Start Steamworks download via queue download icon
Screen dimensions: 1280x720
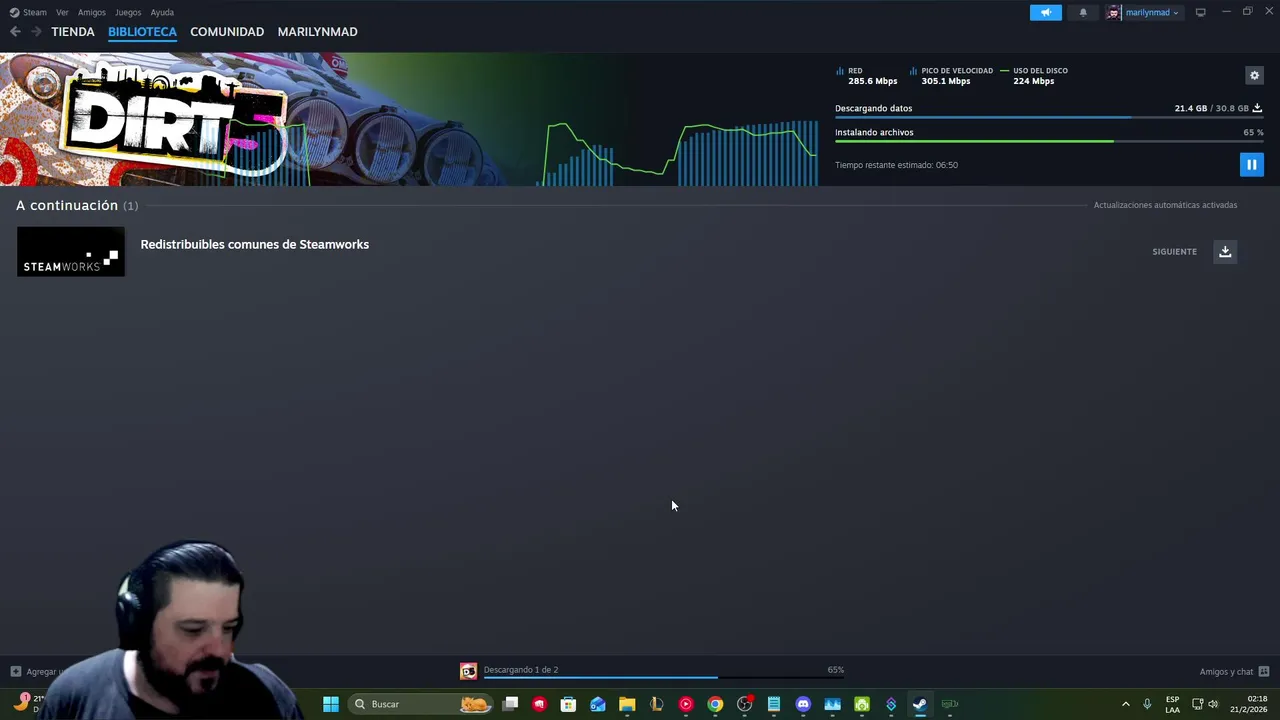tap(1225, 251)
